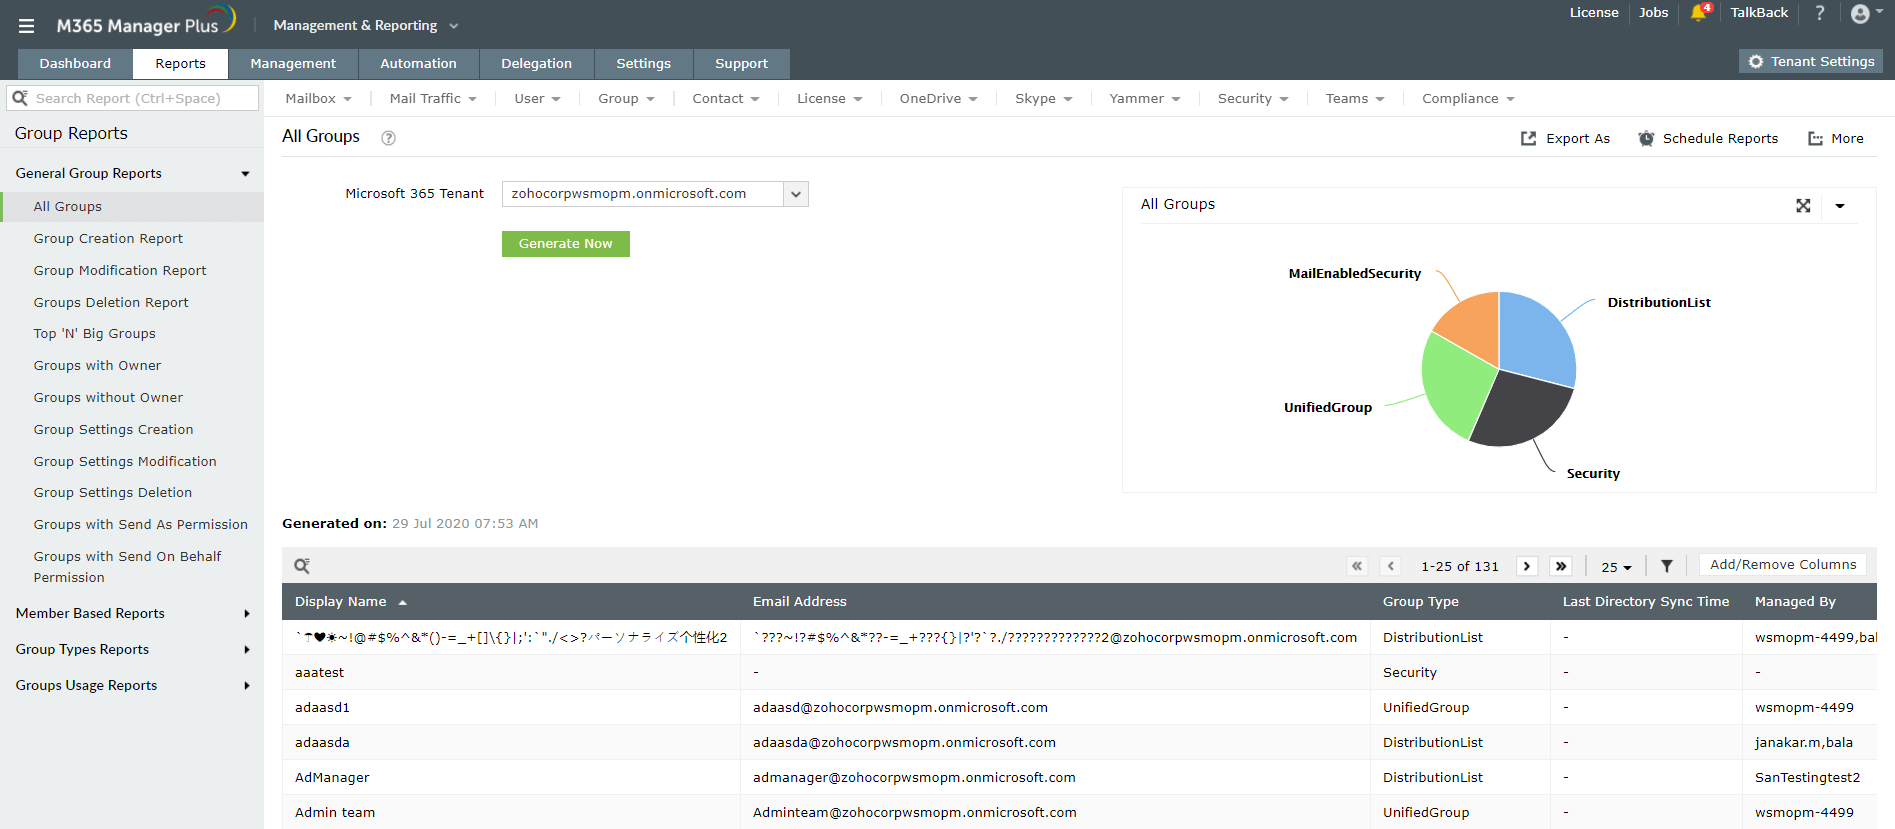
Task: Switch to the Settings tab
Action: point(643,63)
